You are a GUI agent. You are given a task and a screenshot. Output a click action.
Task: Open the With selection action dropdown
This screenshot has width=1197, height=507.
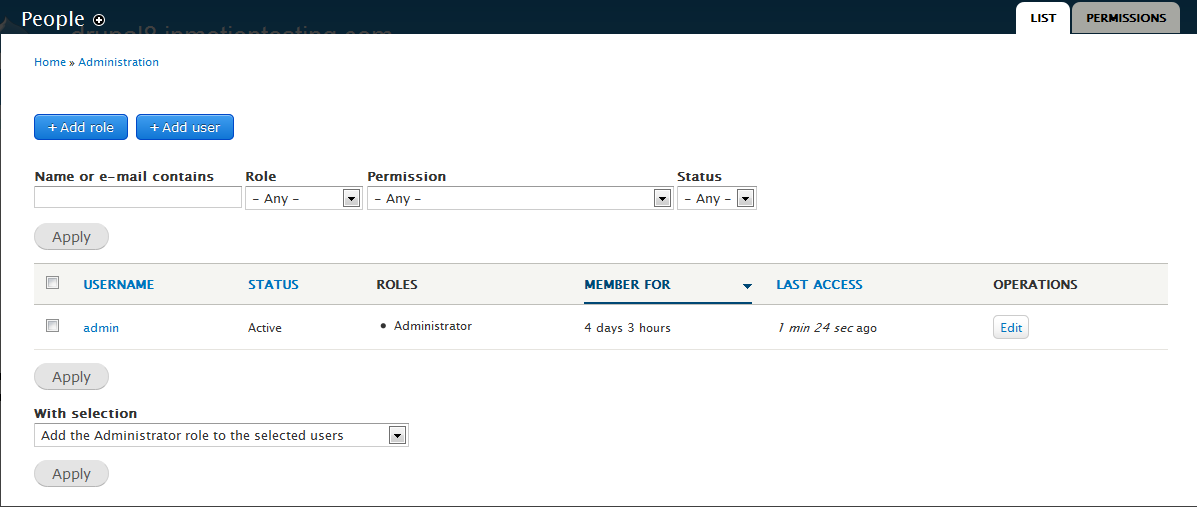click(x=221, y=435)
